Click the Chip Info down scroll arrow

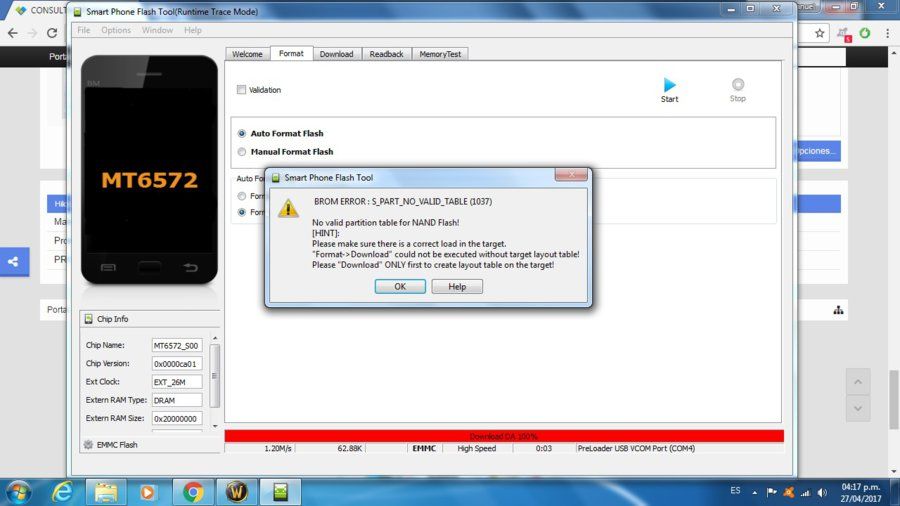coord(215,426)
